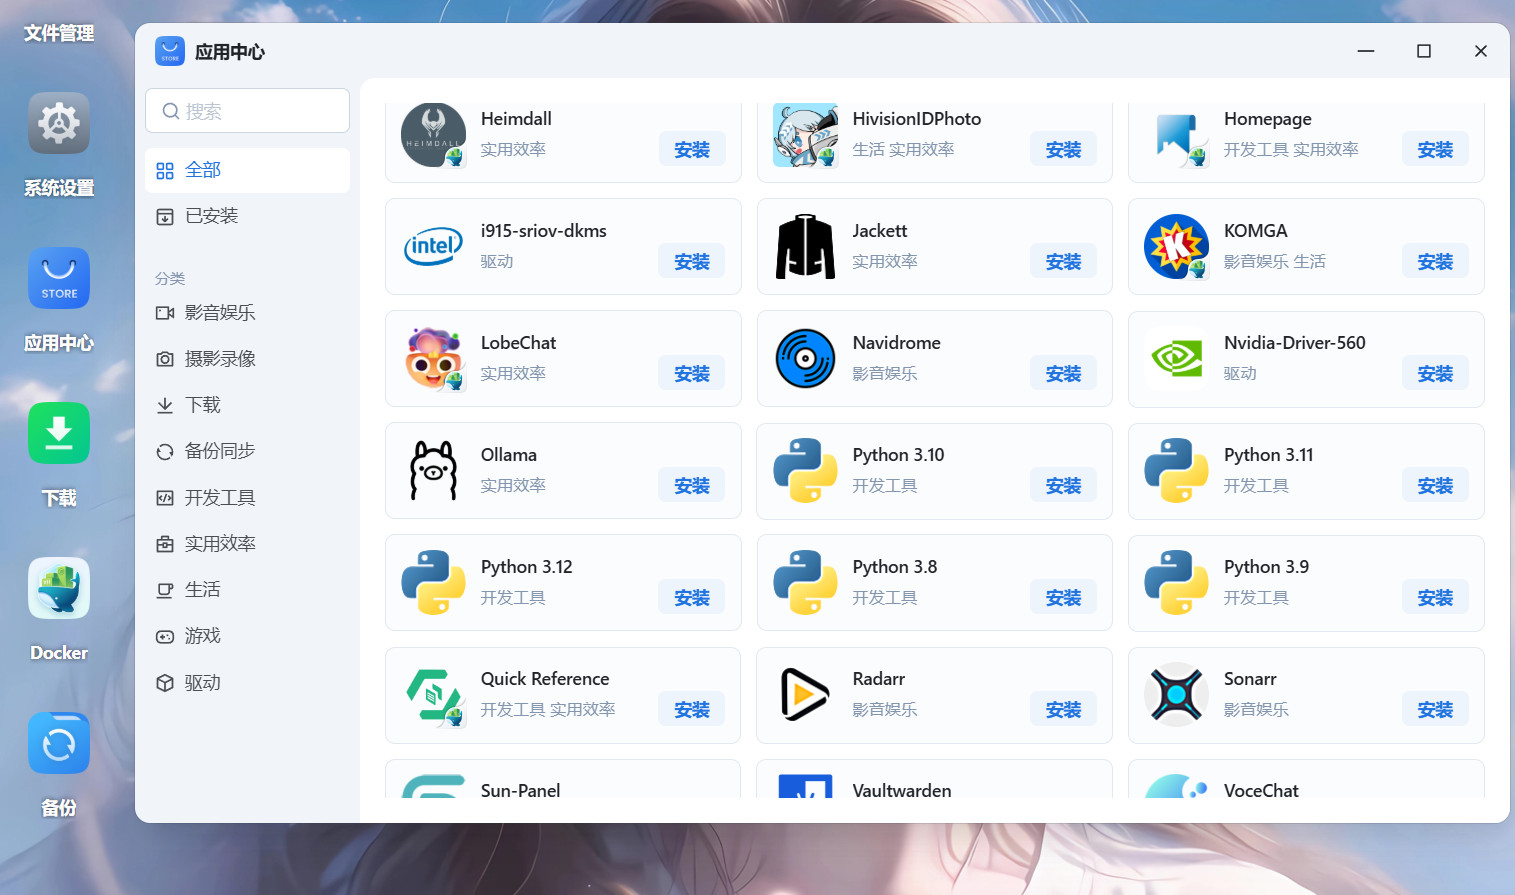This screenshot has width=1515, height=895.
Task: Click the Heimdall app icon
Action: coord(433,135)
